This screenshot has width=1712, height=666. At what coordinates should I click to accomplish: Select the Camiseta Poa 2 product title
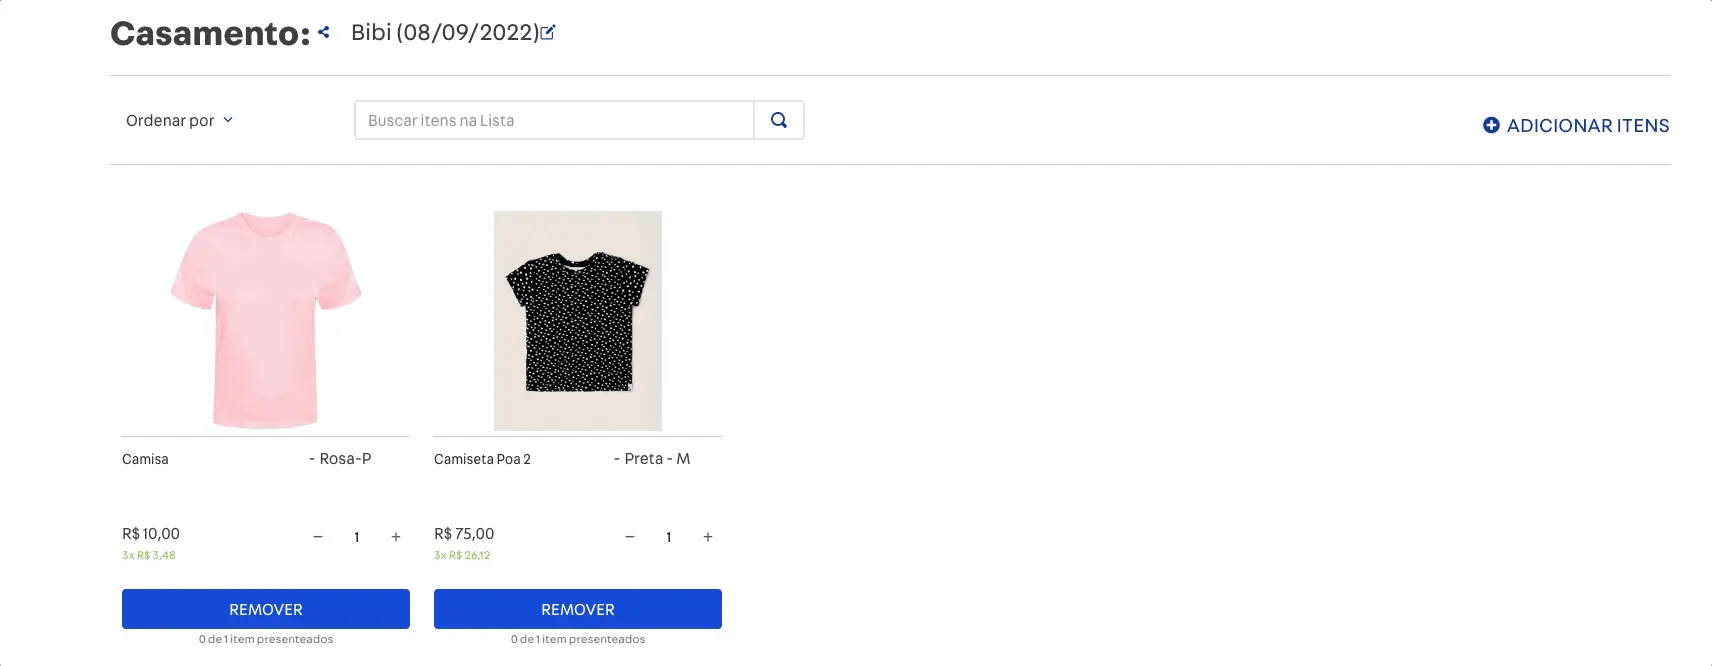(483, 458)
